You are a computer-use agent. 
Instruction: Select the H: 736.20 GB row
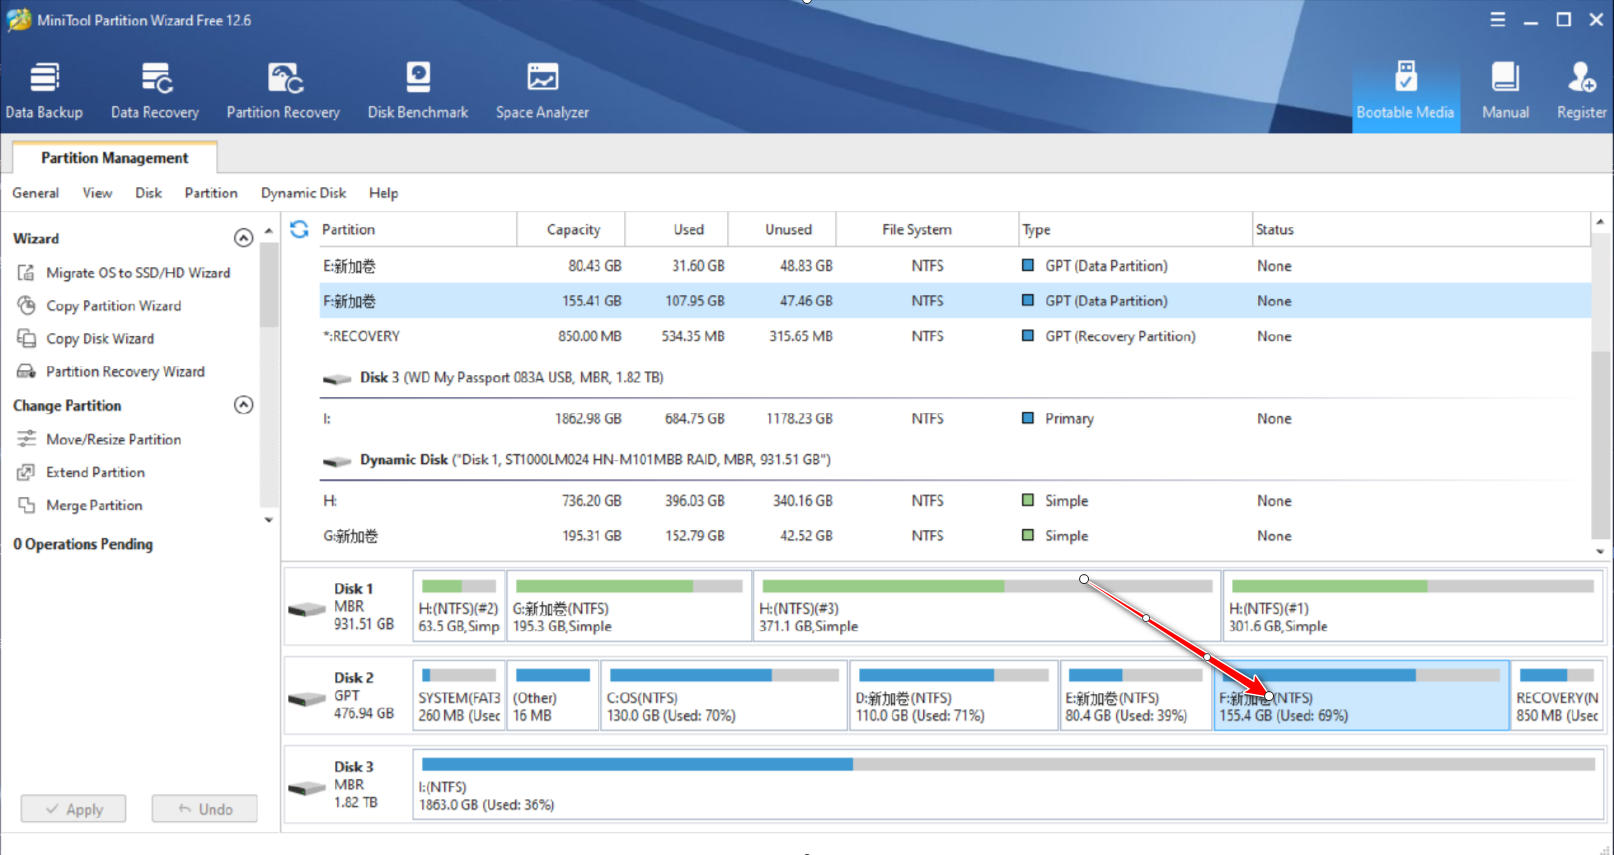[955, 500]
